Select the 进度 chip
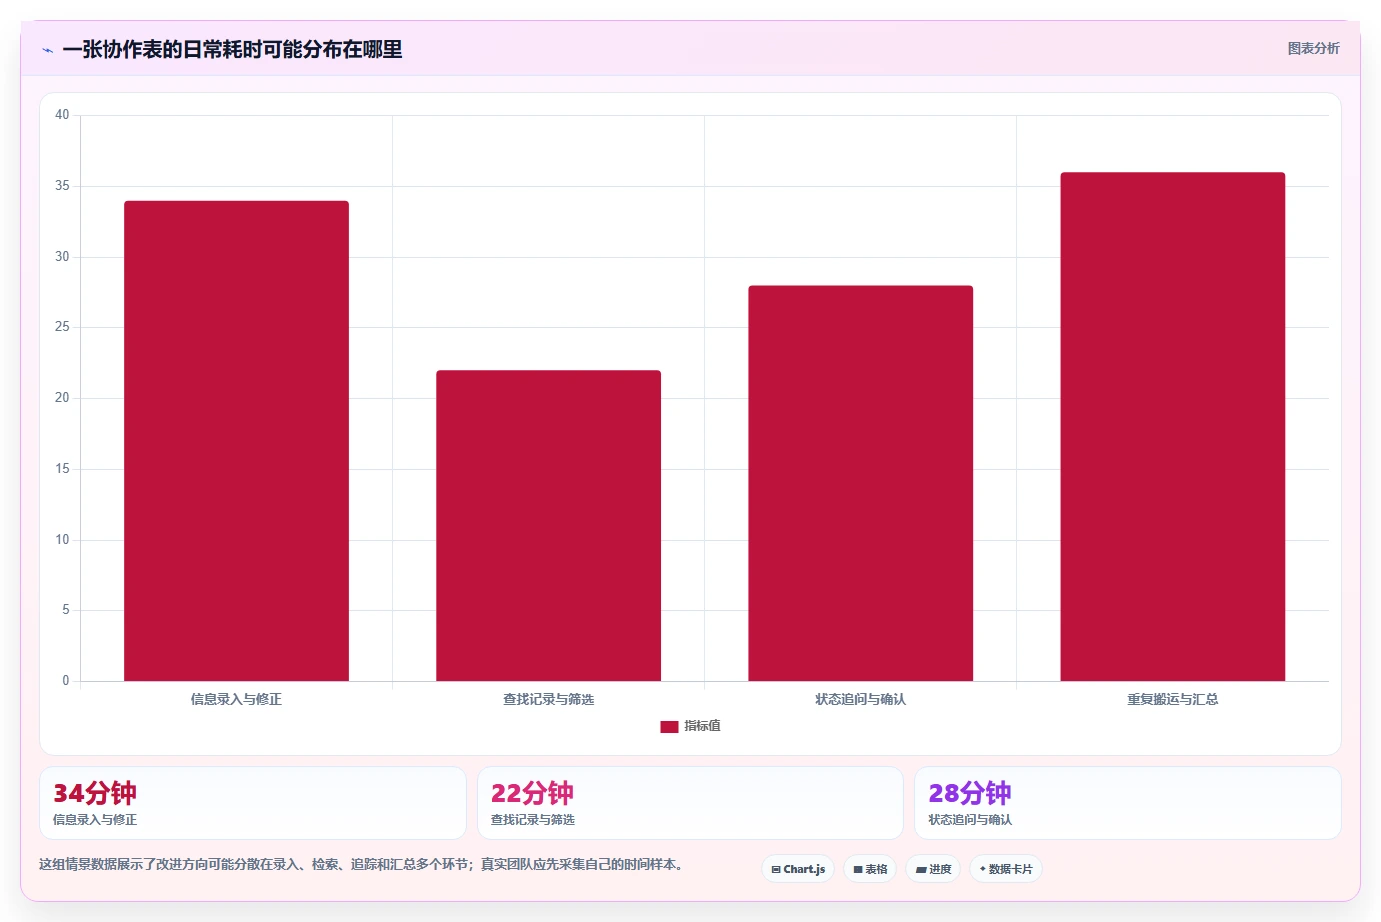The height and width of the screenshot is (922, 1381). 933,869
